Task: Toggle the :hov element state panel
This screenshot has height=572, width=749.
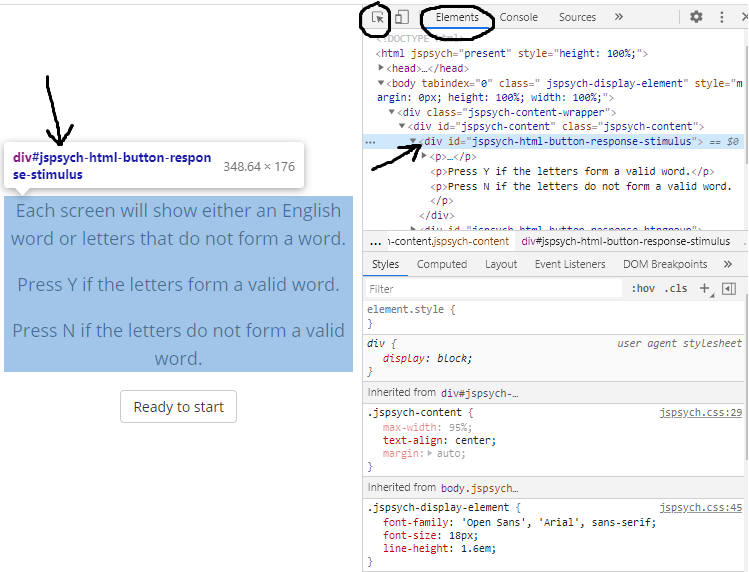Action: click(642, 288)
